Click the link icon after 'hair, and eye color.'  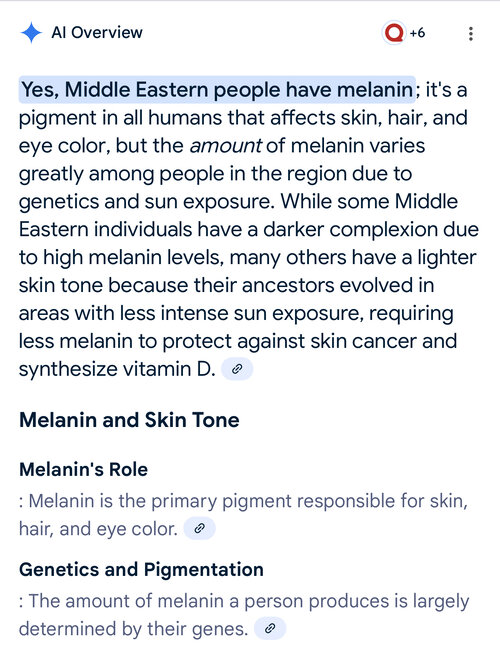[200, 528]
